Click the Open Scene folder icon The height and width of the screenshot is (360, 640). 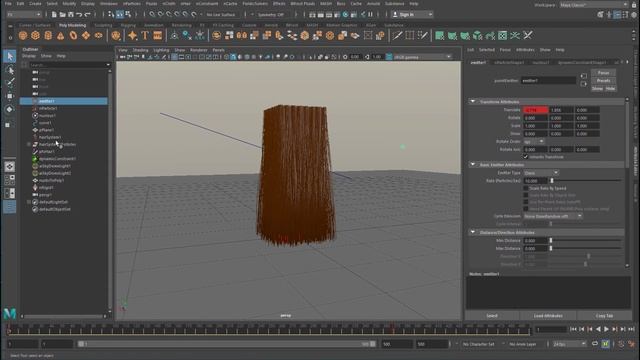tap(62, 15)
